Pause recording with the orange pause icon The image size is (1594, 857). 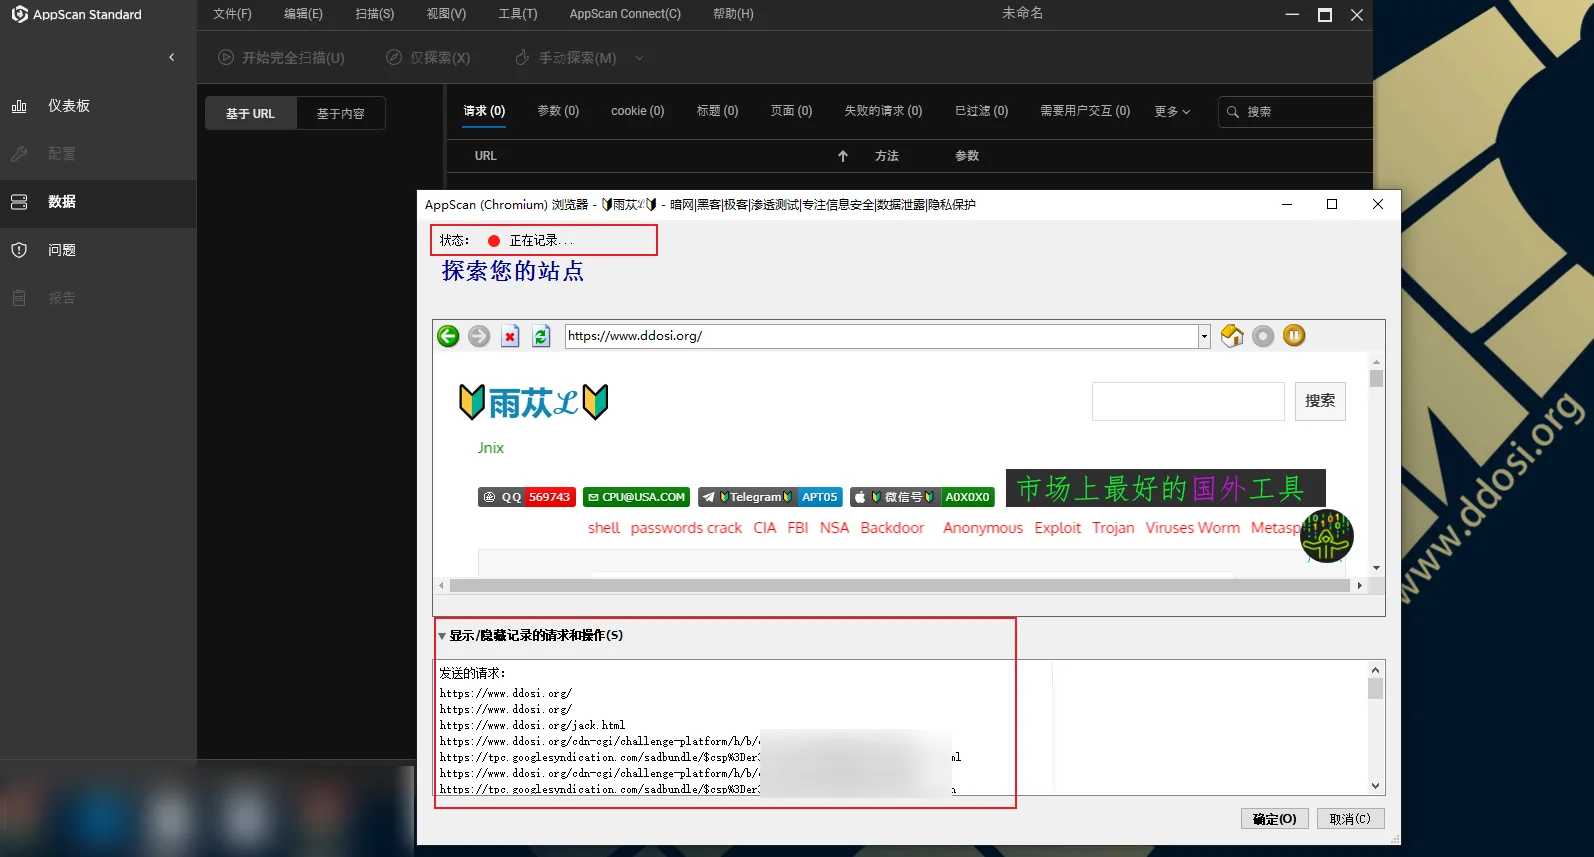coord(1294,336)
